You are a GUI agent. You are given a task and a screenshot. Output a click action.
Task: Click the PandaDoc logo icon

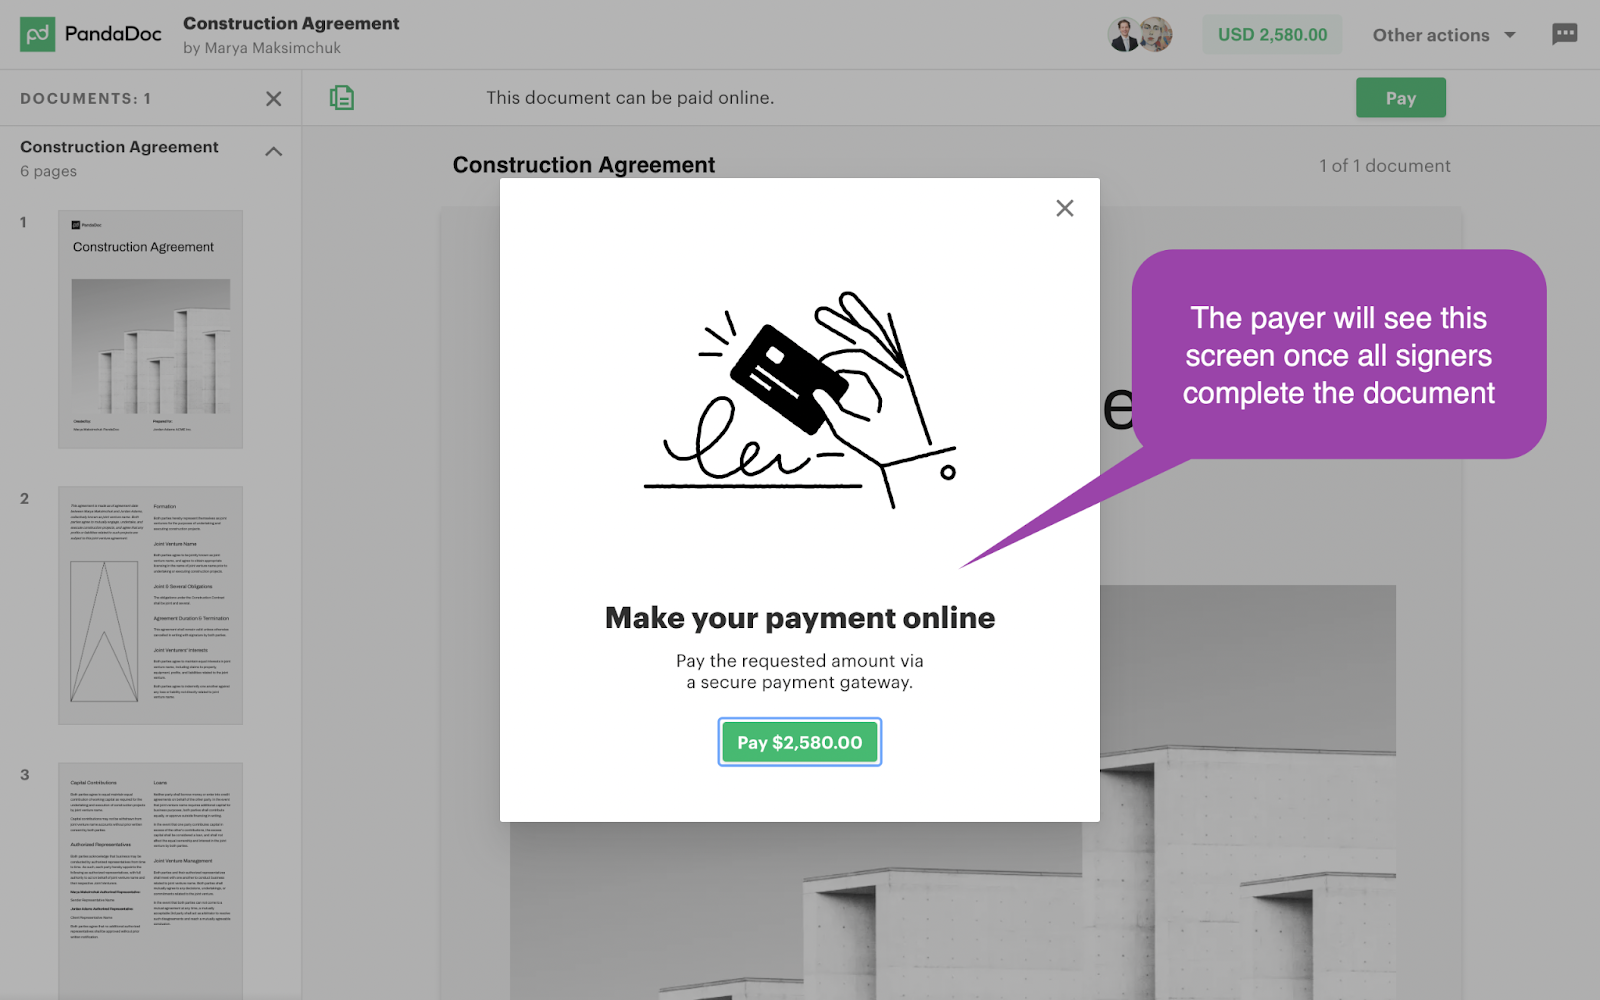coord(38,34)
